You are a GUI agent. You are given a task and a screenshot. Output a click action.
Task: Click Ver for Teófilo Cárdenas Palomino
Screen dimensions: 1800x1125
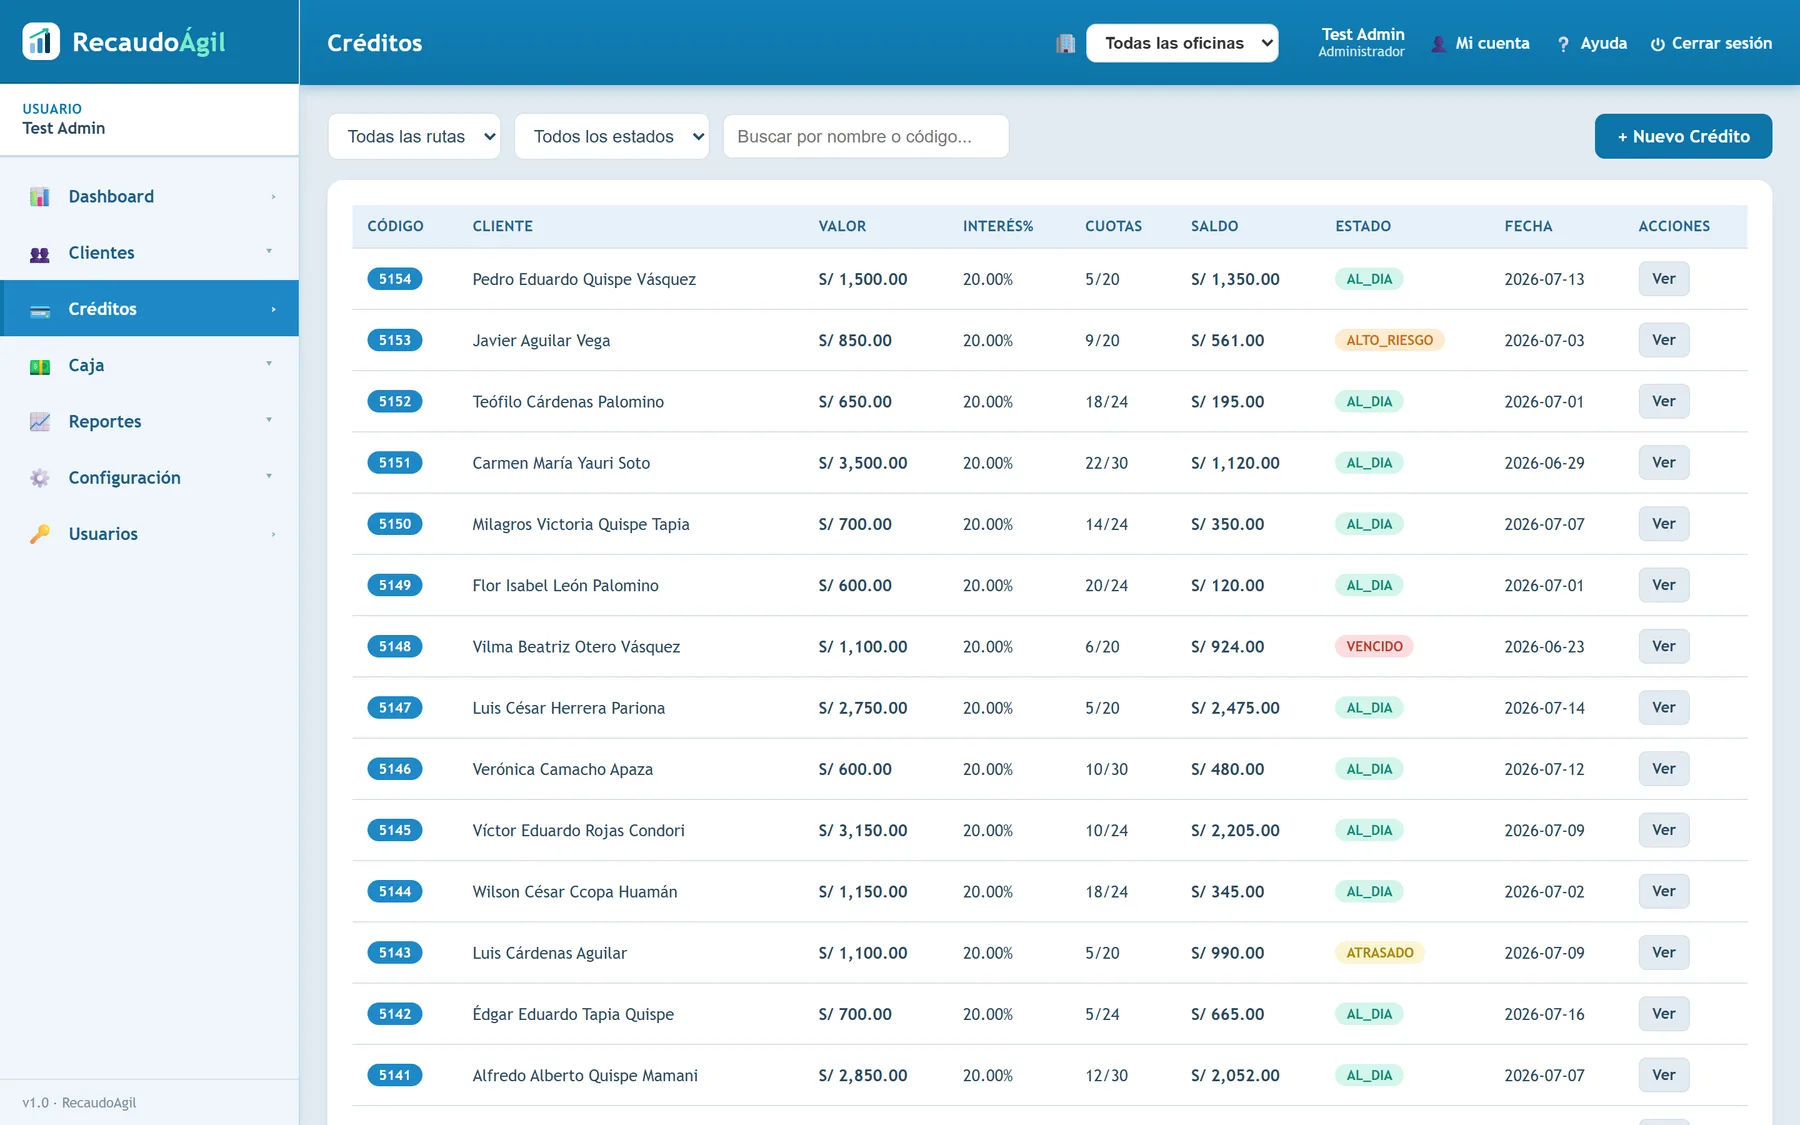pyautogui.click(x=1664, y=401)
